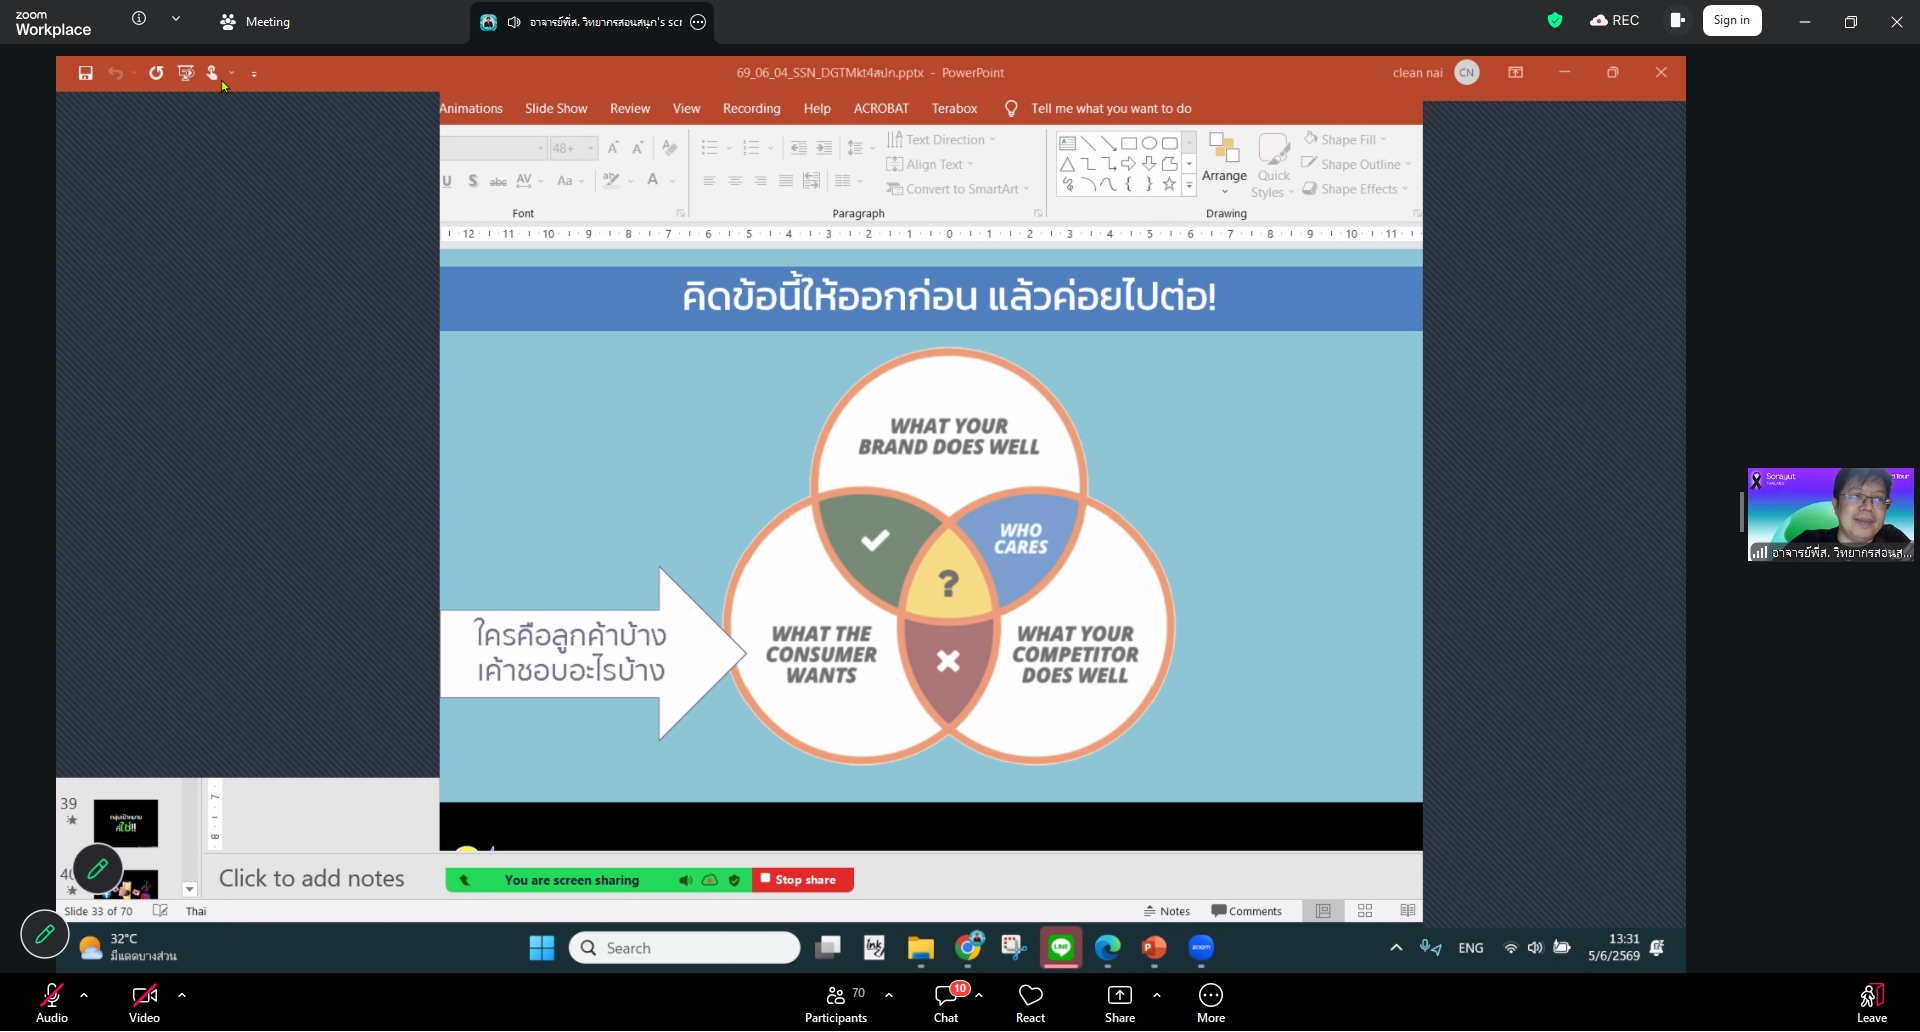Click the Zoom Share icon

click(1120, 1004)
